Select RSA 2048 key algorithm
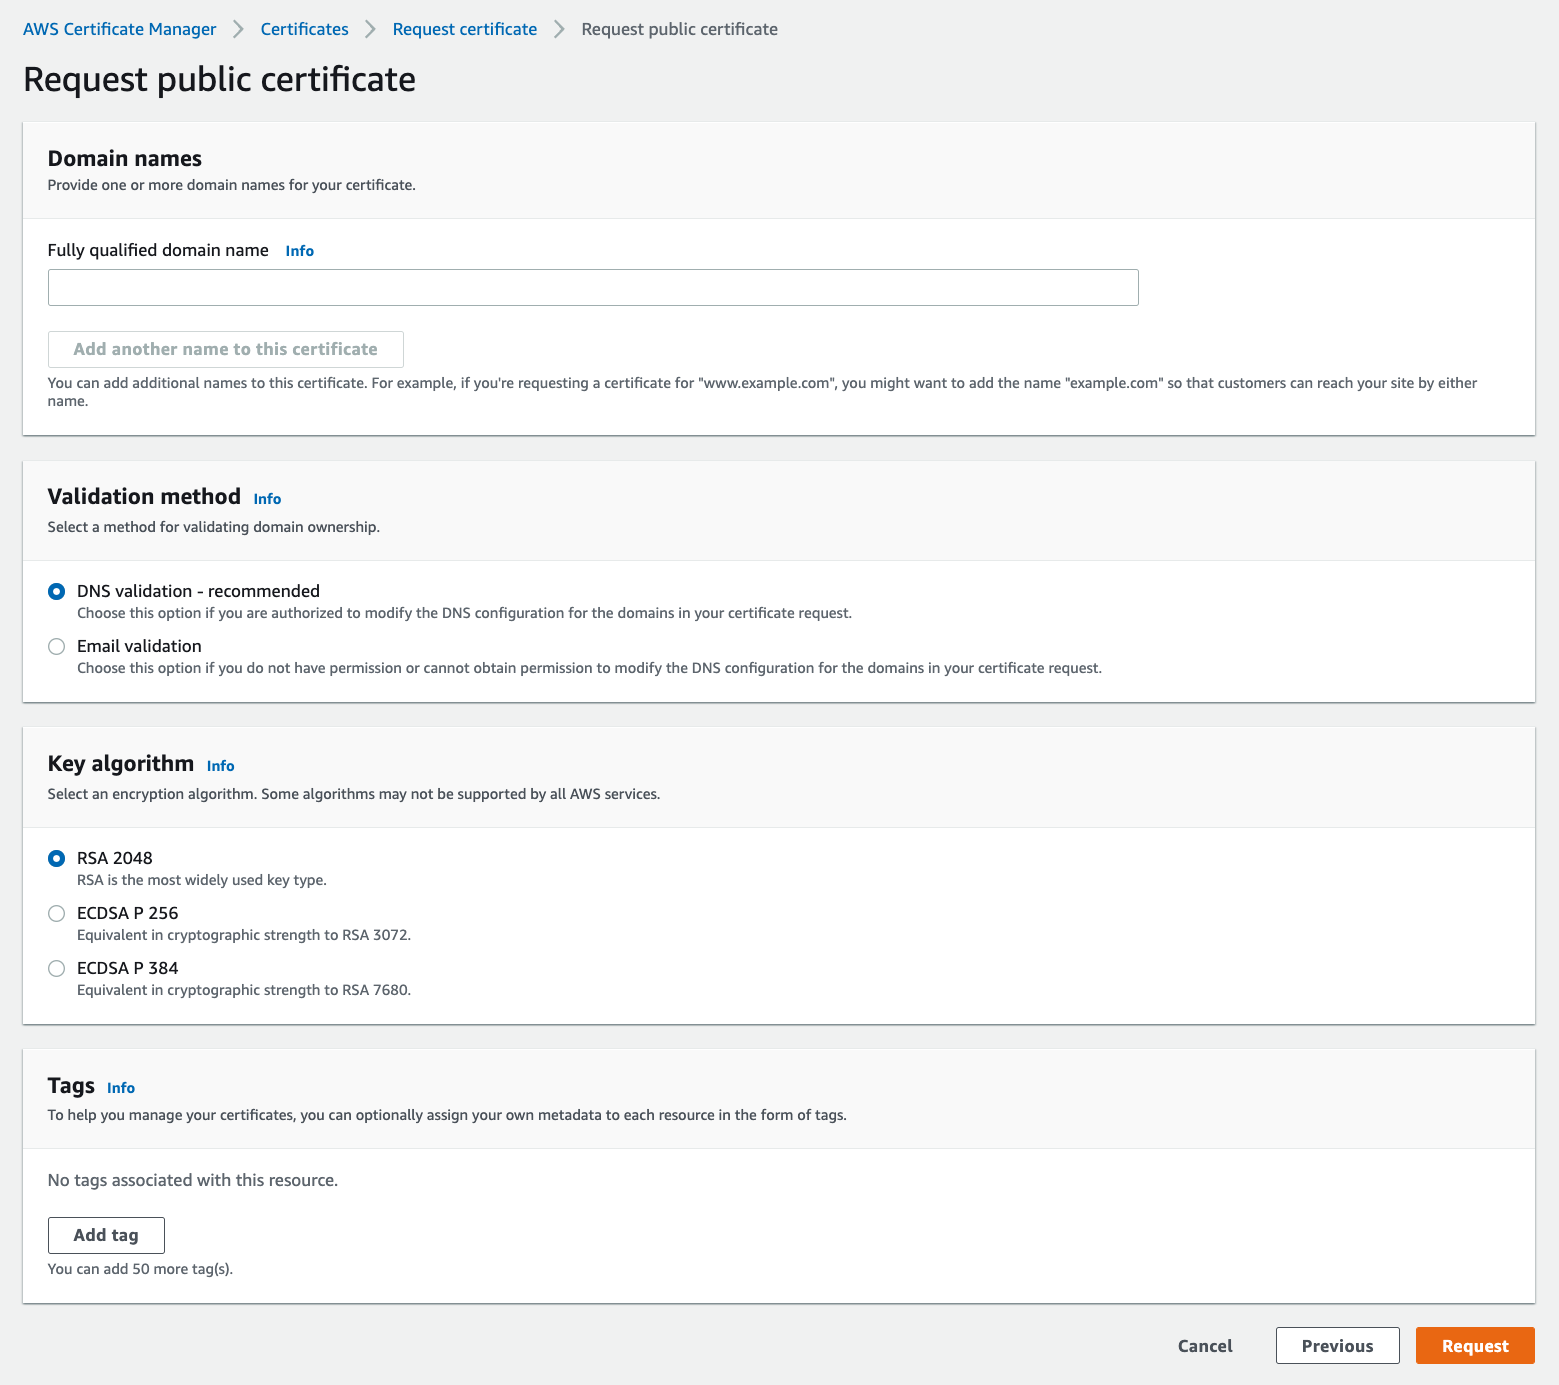This screenshot has height=1385, width=1559. (57, 858)
